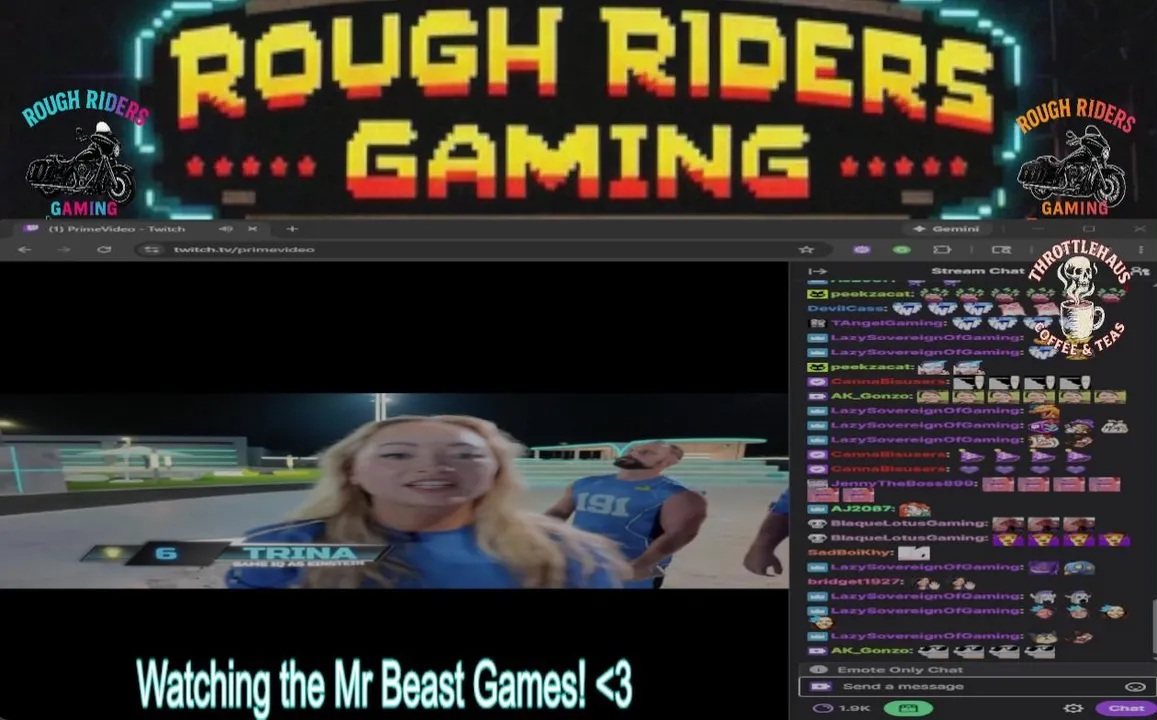Open the emote picker smiley icon

pyautogui.click(x=1135, y=686)
